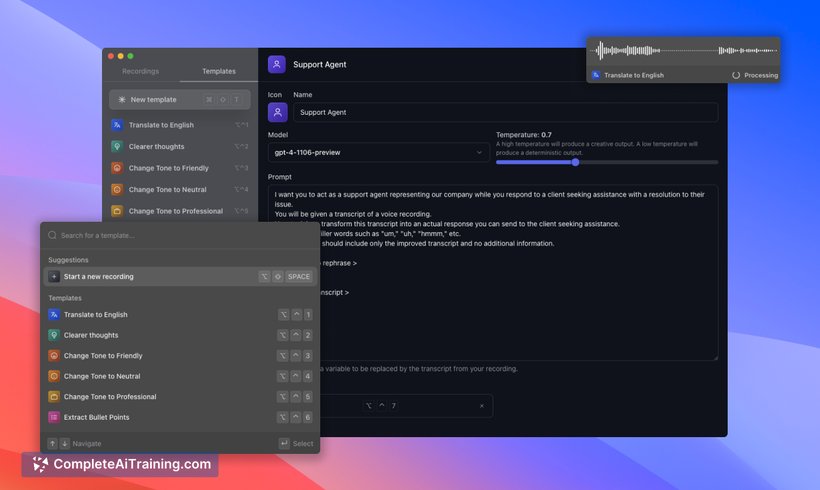Pick Extract Bullet Points in popup

click(180, 417)
